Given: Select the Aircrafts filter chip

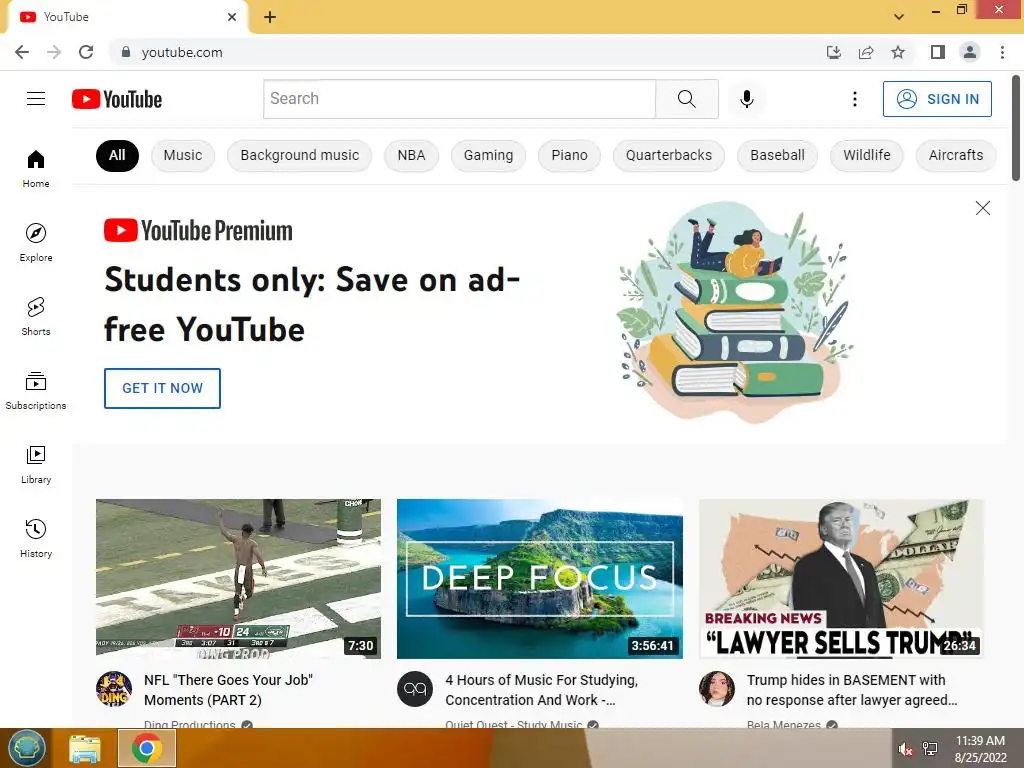Looking at the screenshot, I should tap(956, 155).
